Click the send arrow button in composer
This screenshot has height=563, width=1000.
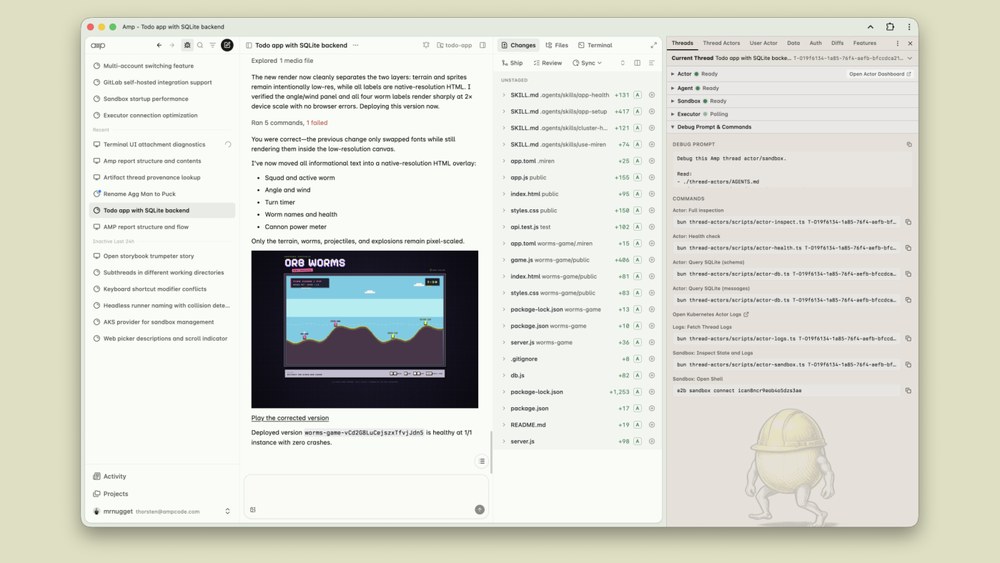click(480, 509)
